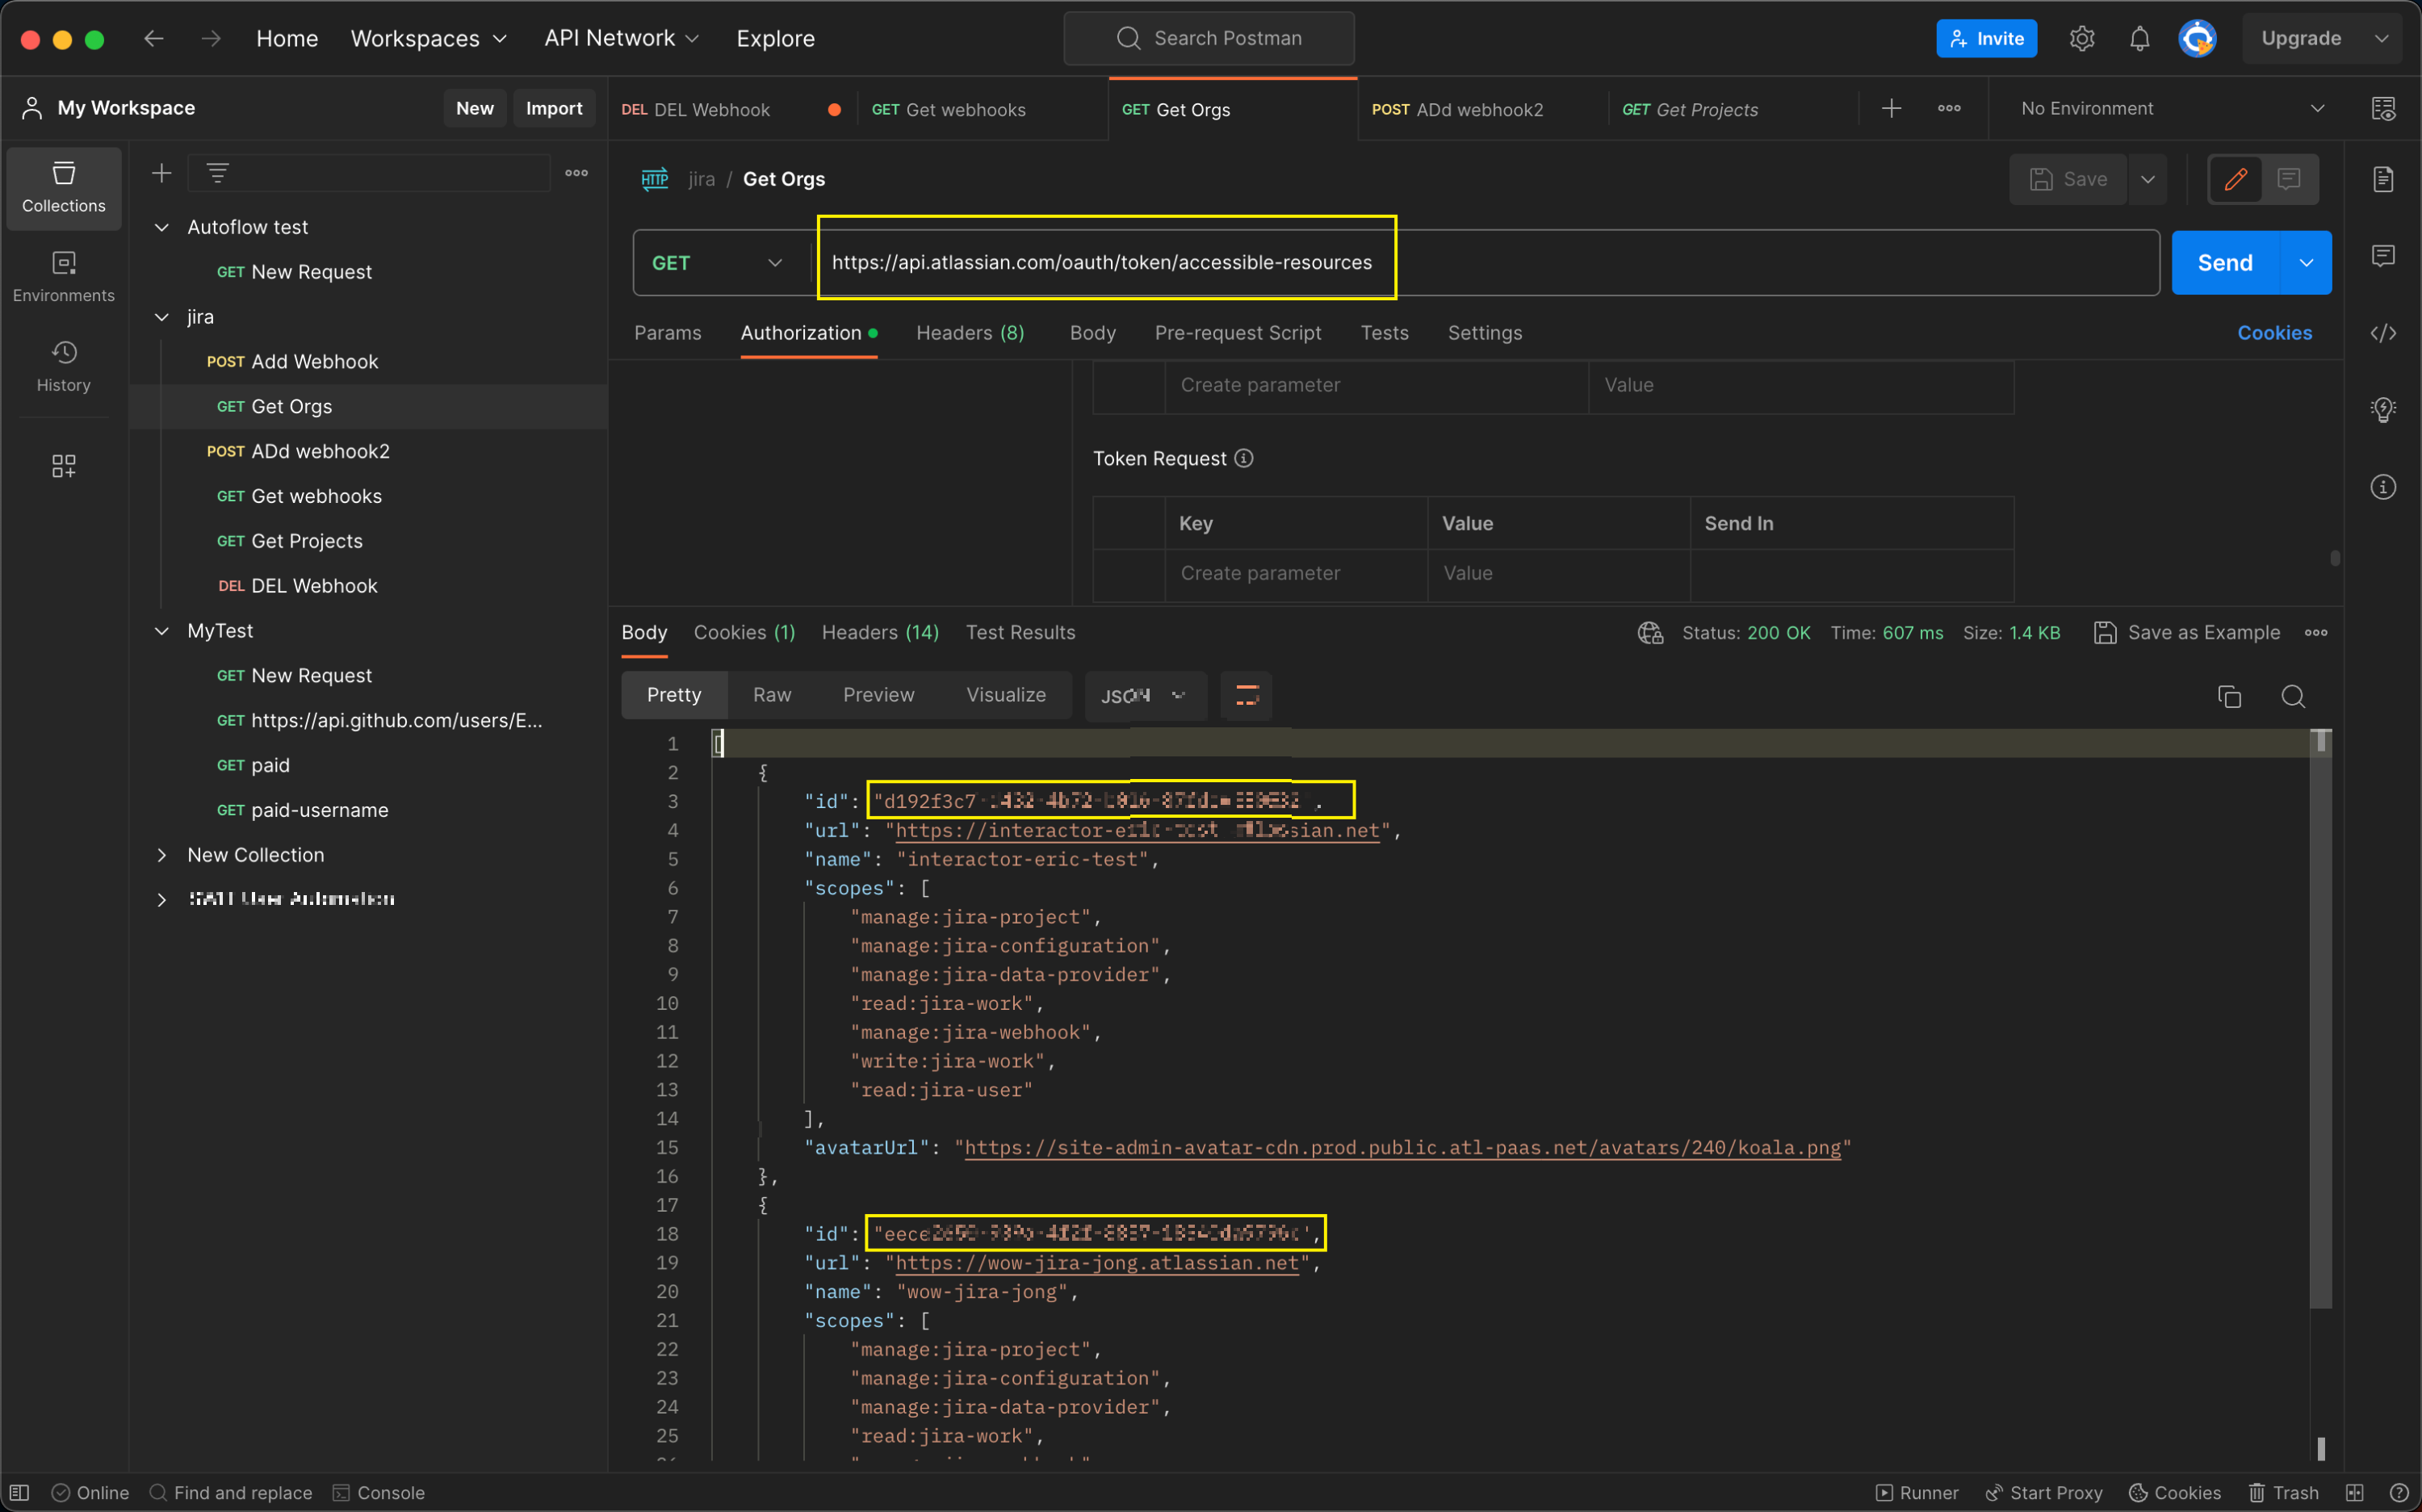Click the search response icon
2422x1512 pixels.
[2293, 696]
